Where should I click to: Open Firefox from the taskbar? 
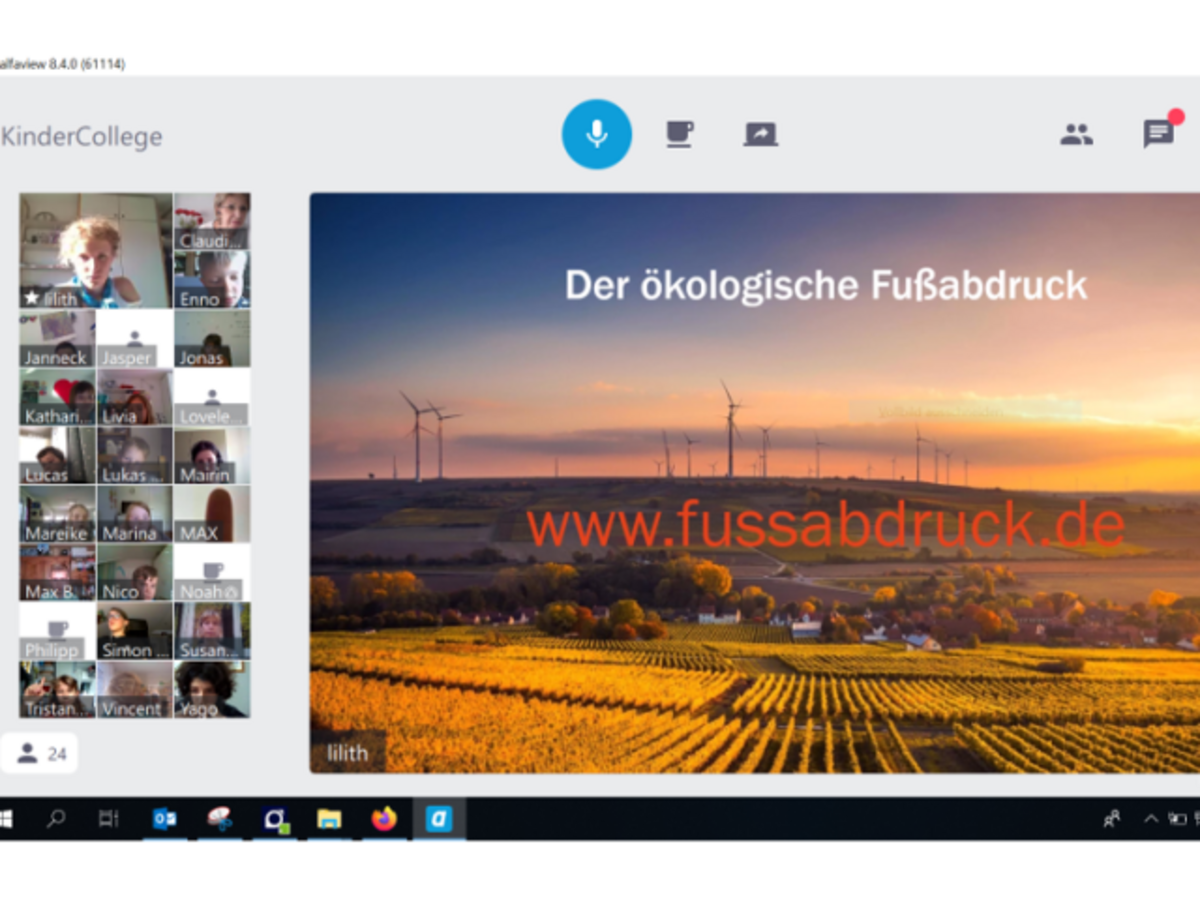tap(384, 820)
